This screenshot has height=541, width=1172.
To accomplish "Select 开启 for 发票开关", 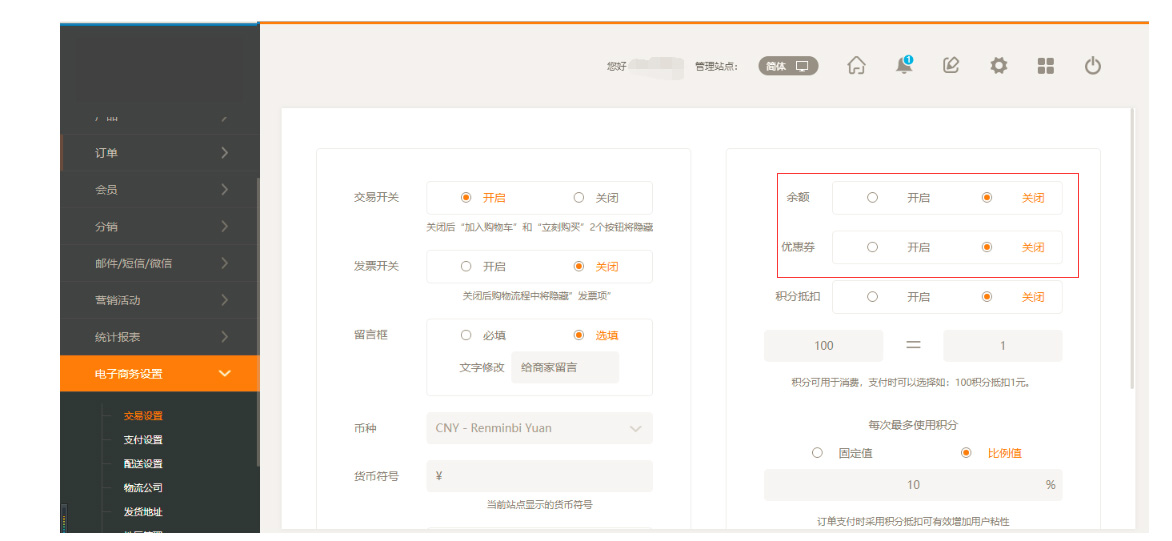I will 466,267.
